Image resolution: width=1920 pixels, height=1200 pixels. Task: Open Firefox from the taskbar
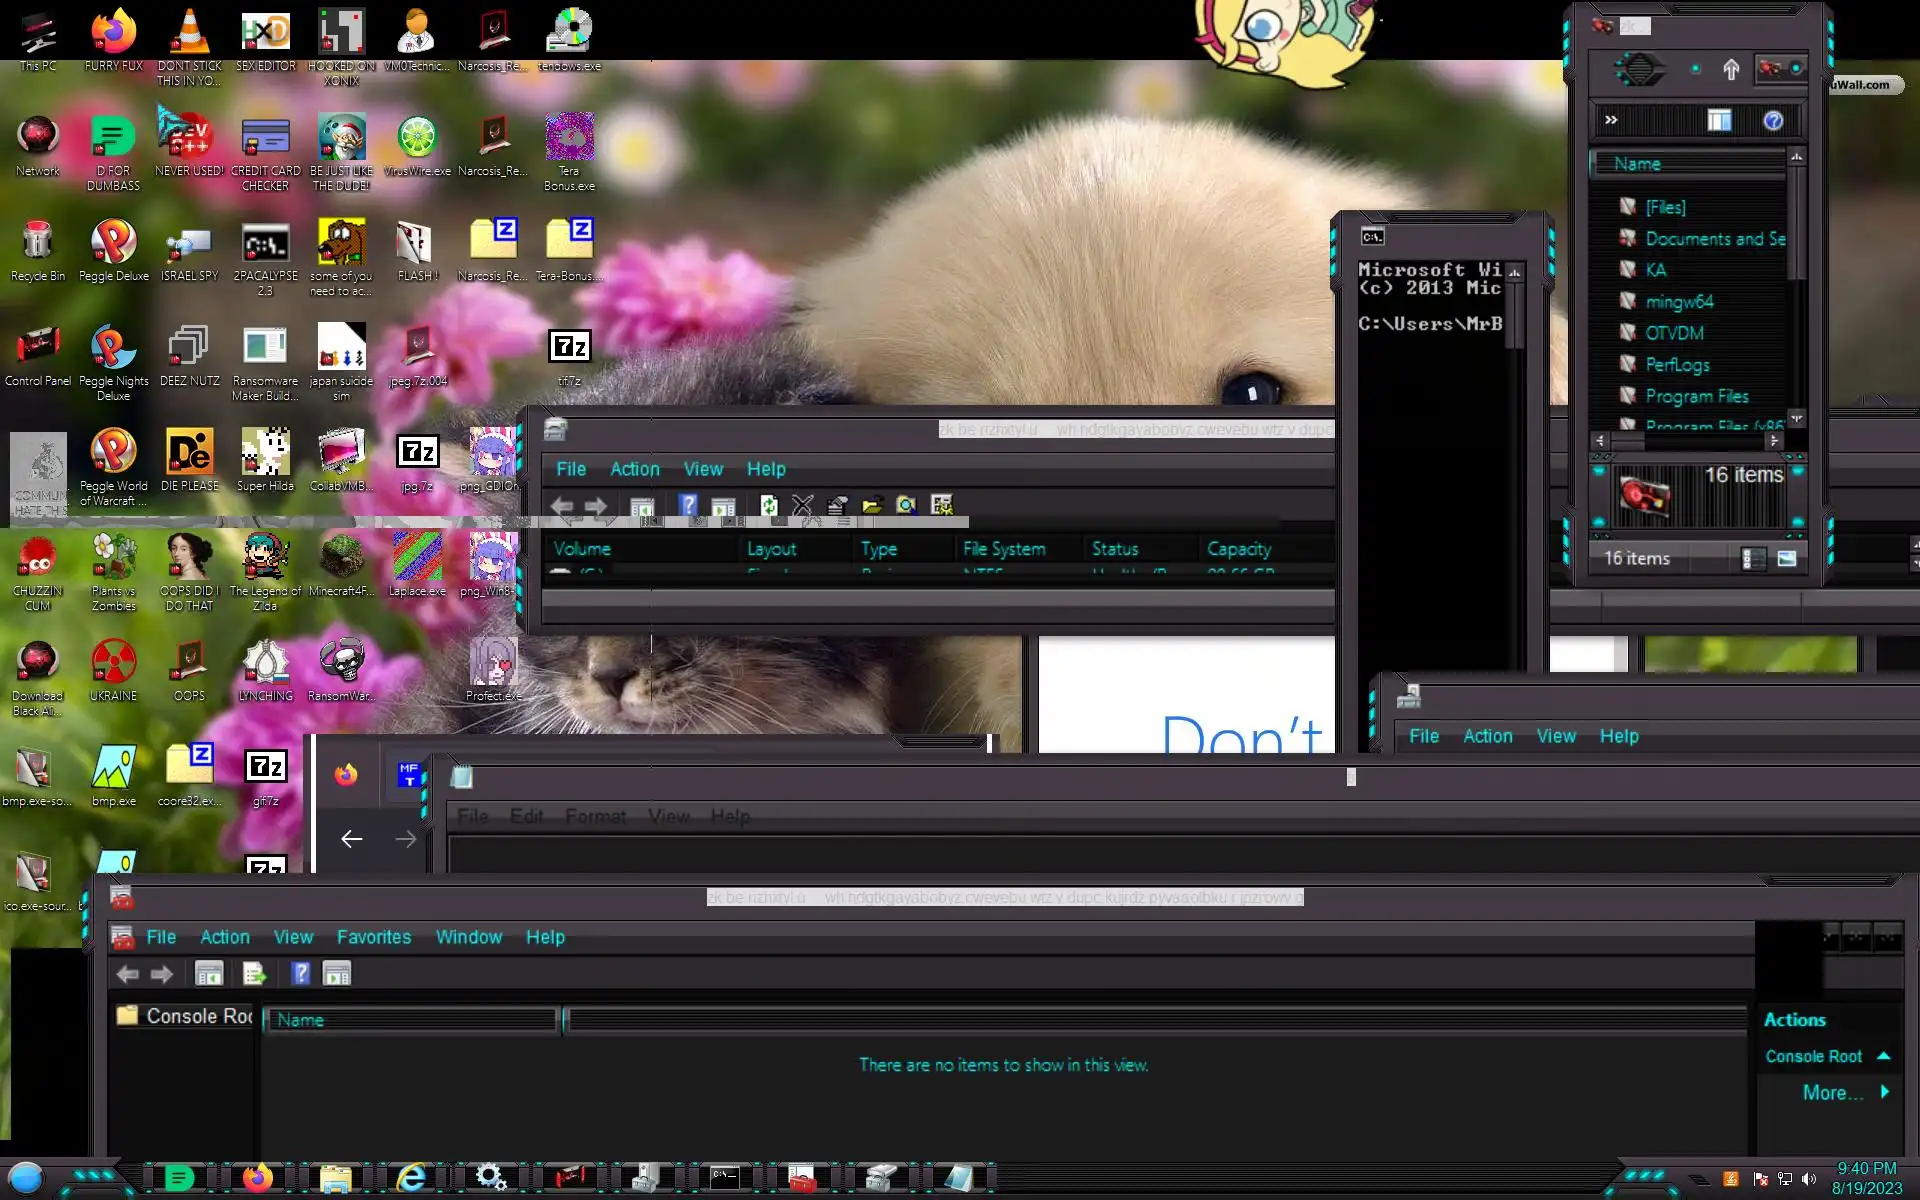[x=258, y=1178]
